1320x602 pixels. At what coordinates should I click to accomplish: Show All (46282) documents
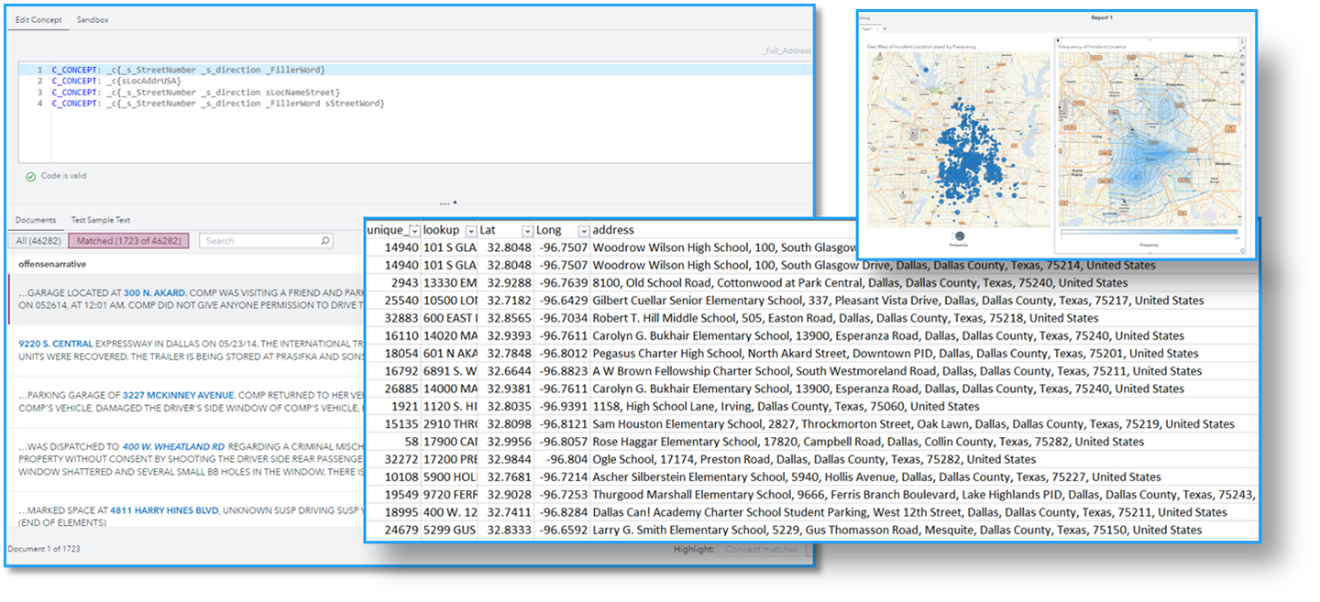(38, 241)
